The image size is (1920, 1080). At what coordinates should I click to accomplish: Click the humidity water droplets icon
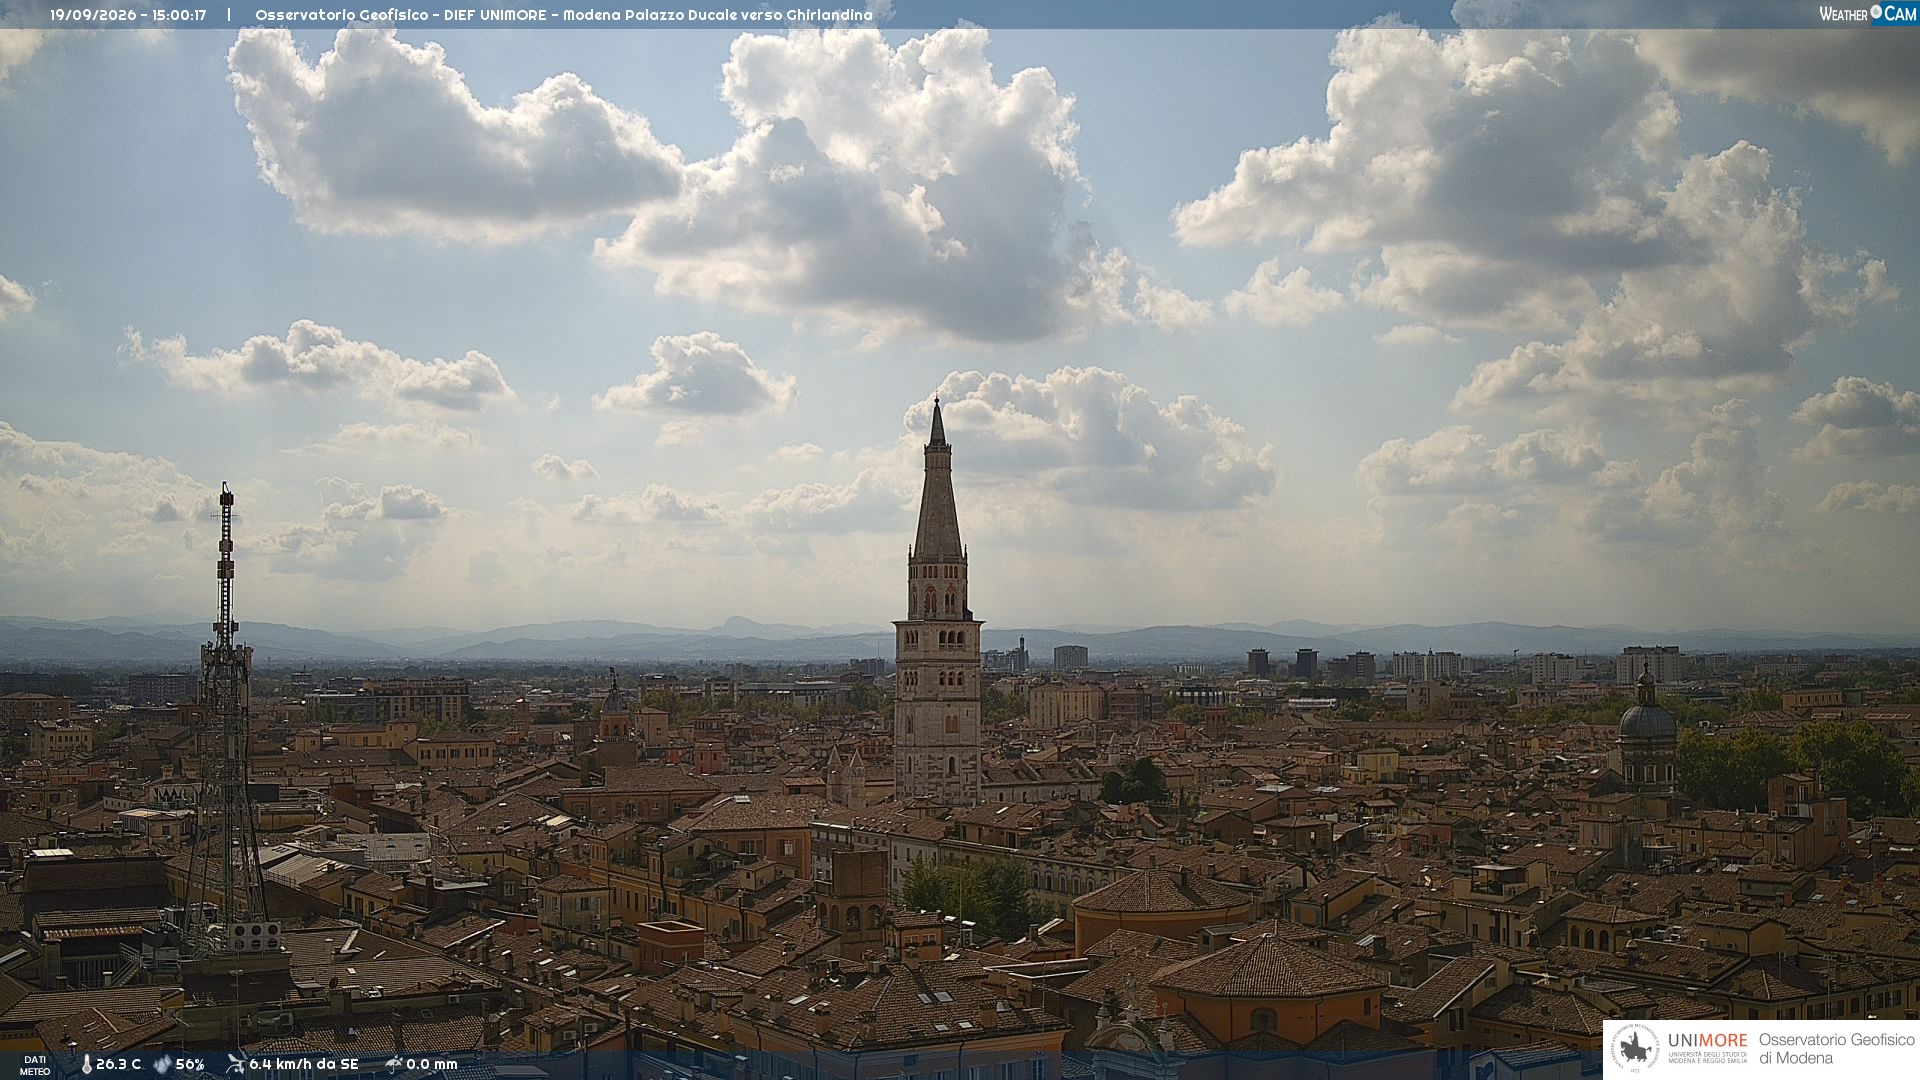162,1065
